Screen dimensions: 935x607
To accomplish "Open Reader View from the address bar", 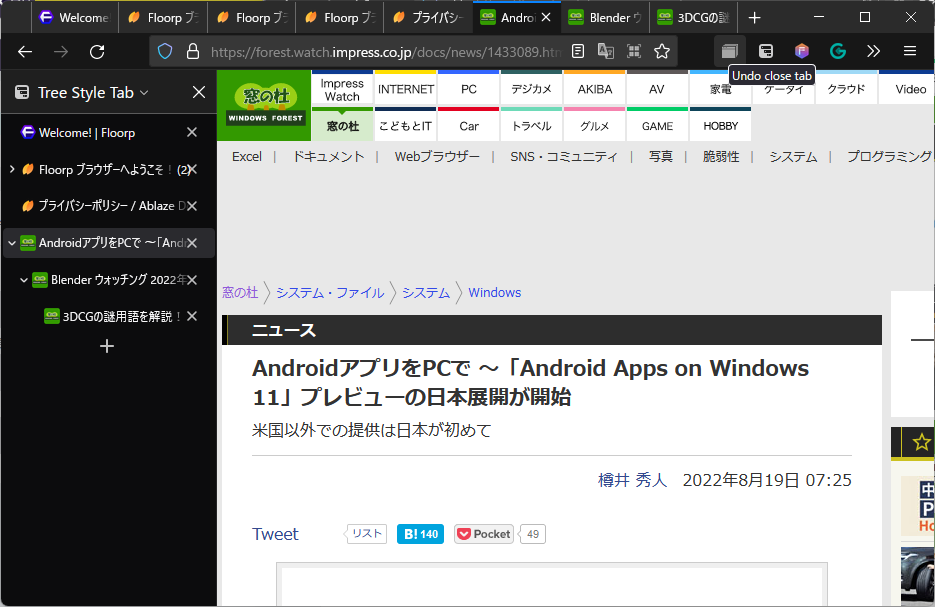I will coord(578,51).
